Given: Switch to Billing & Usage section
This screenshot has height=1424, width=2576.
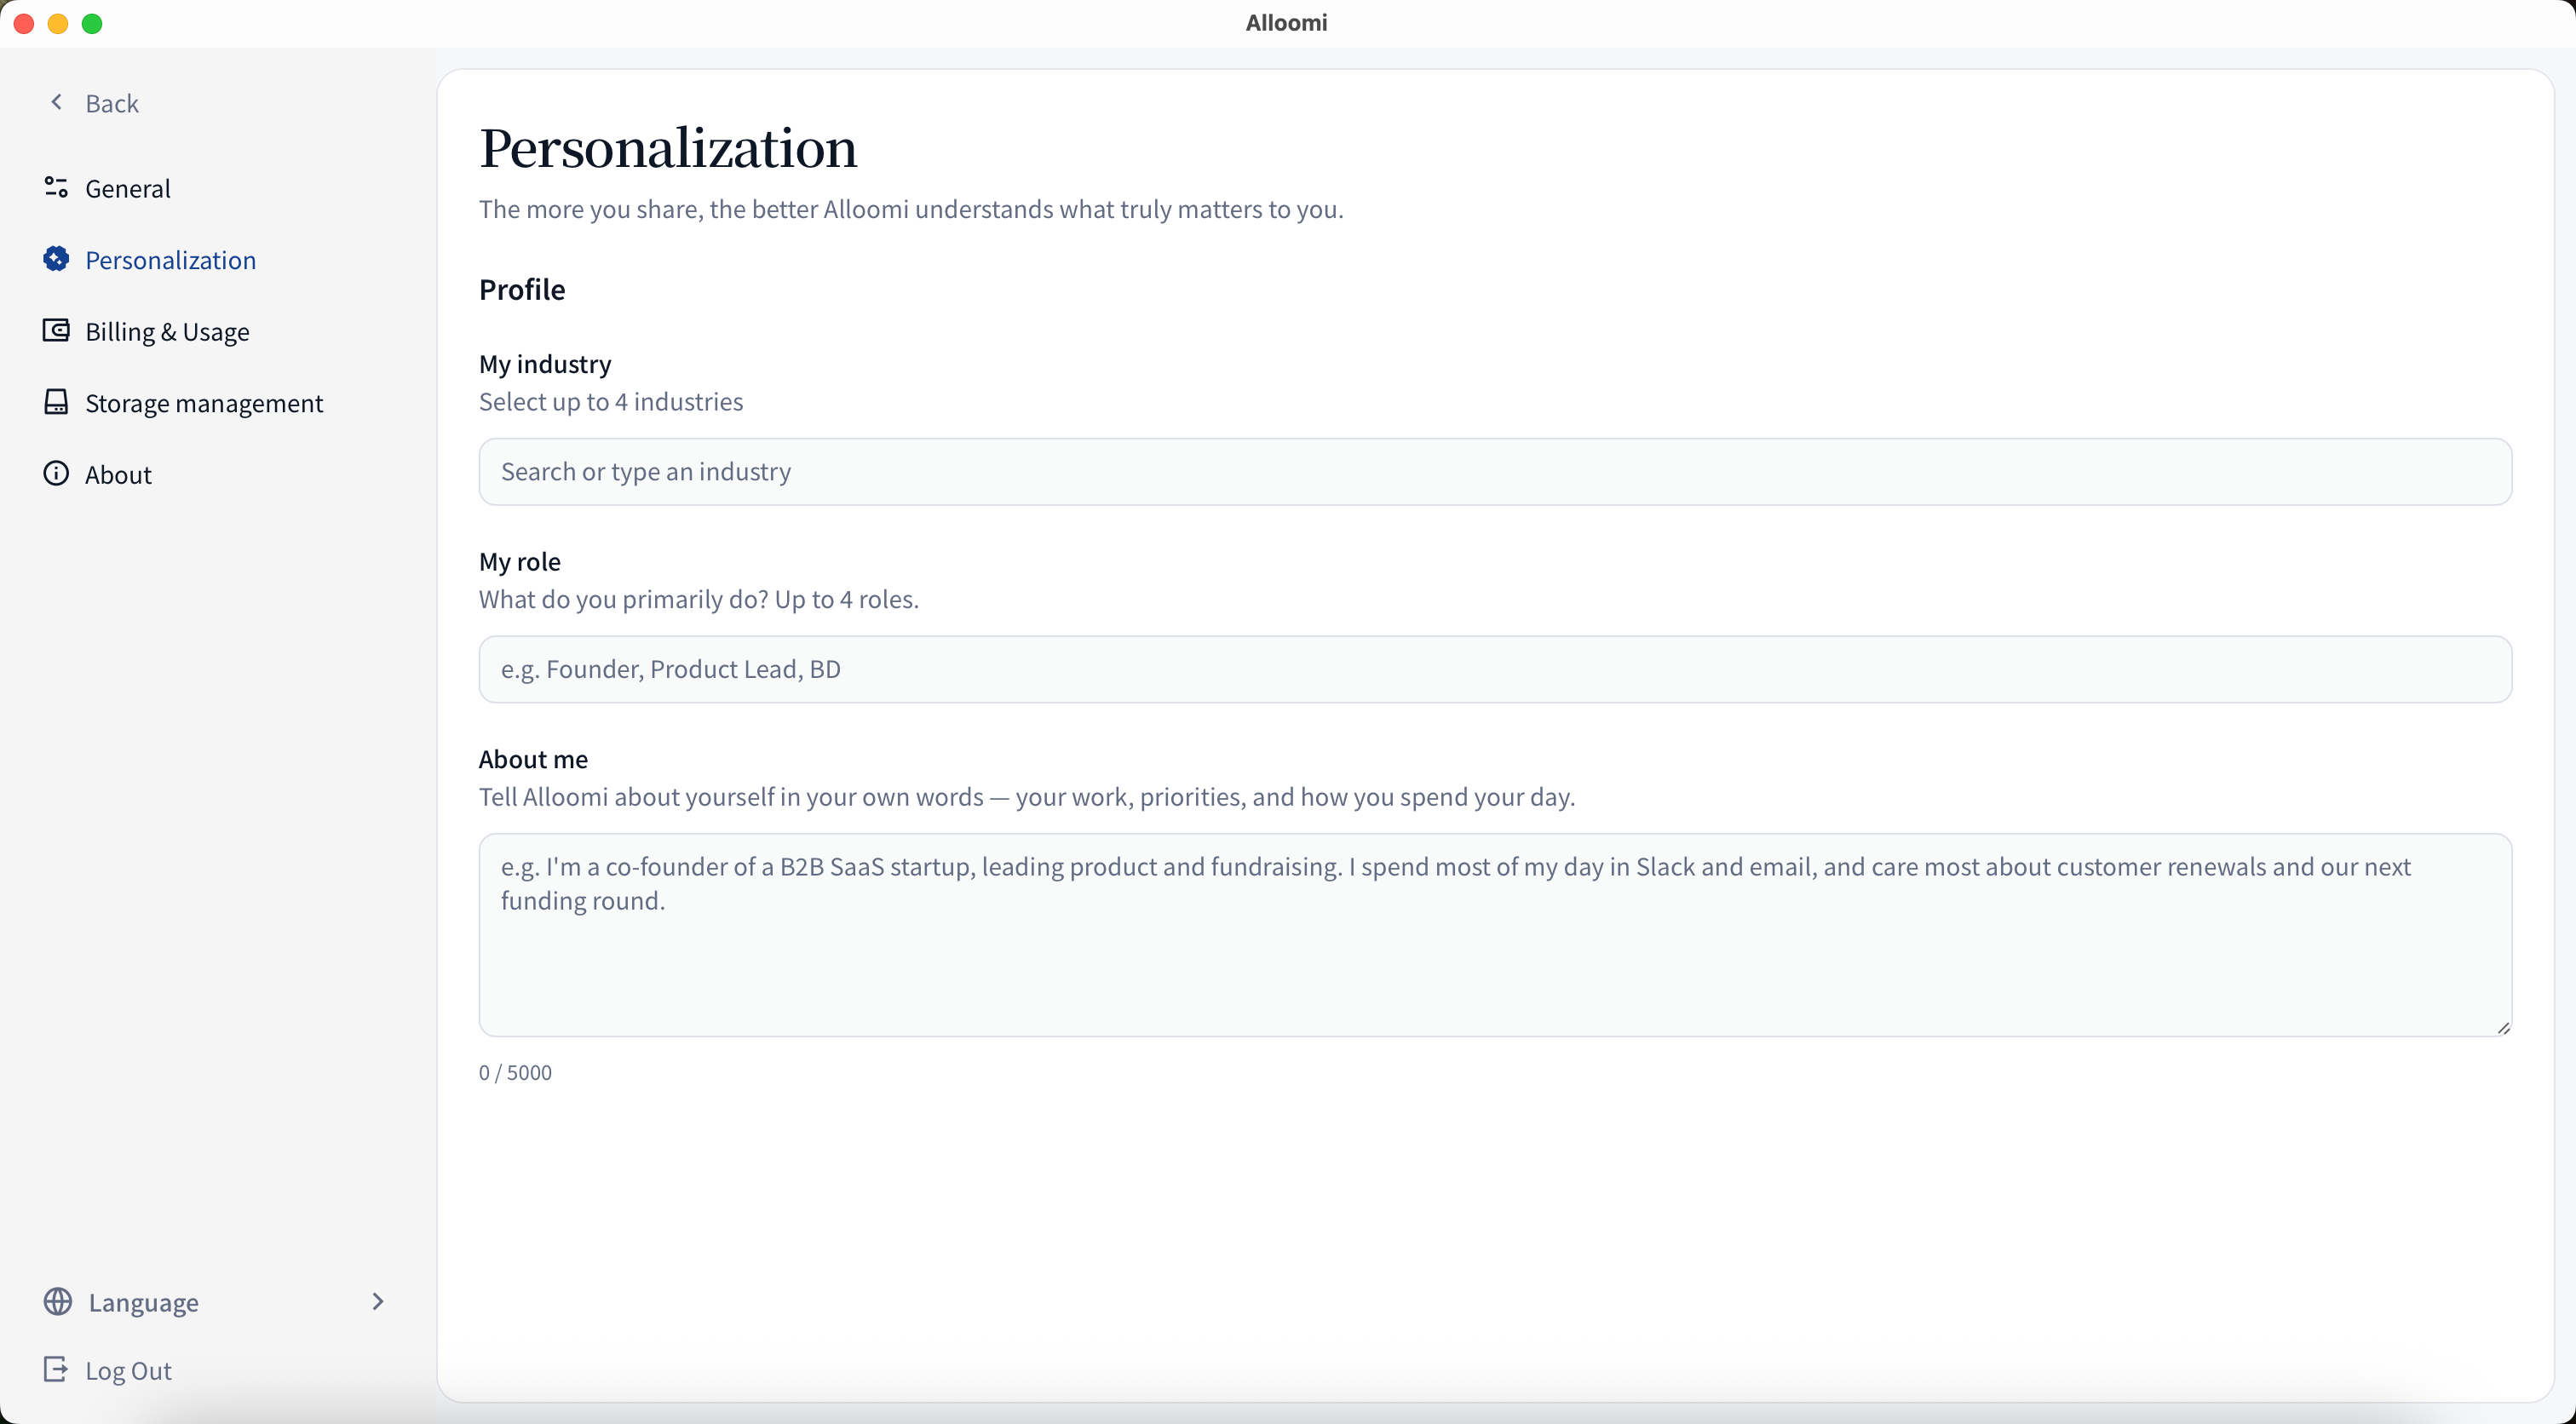Looking at the screenshot, I should point(167,331).
